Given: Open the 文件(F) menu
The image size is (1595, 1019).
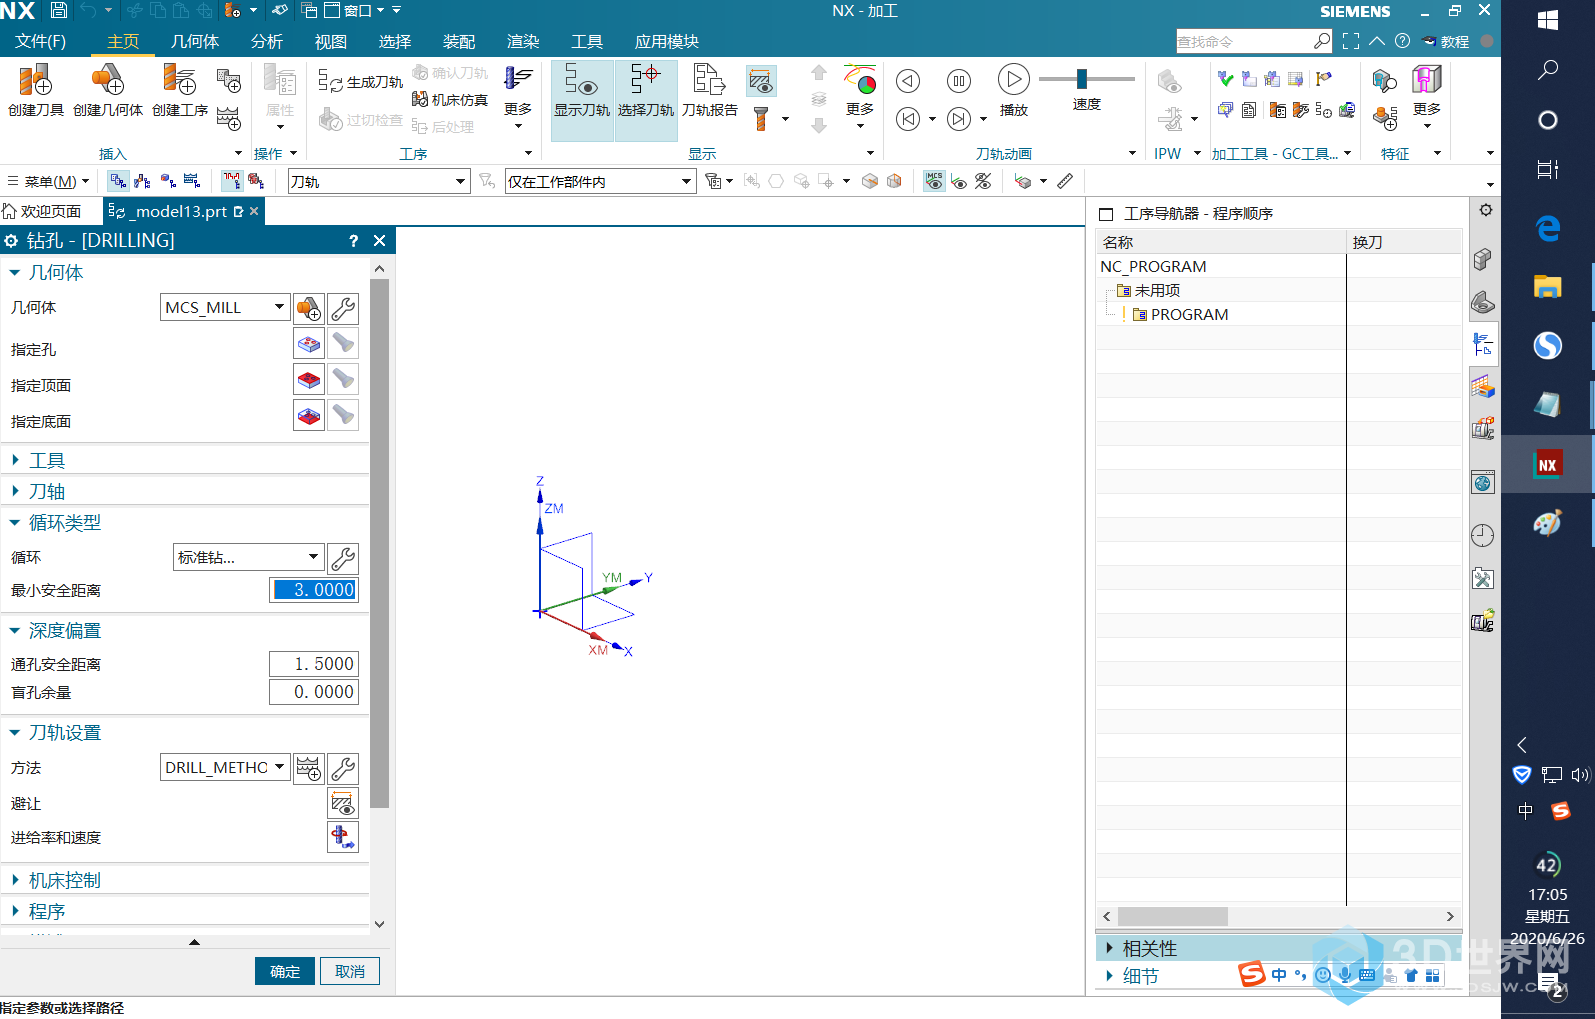Looking at the screenshot, I should [x=40, y=41].
